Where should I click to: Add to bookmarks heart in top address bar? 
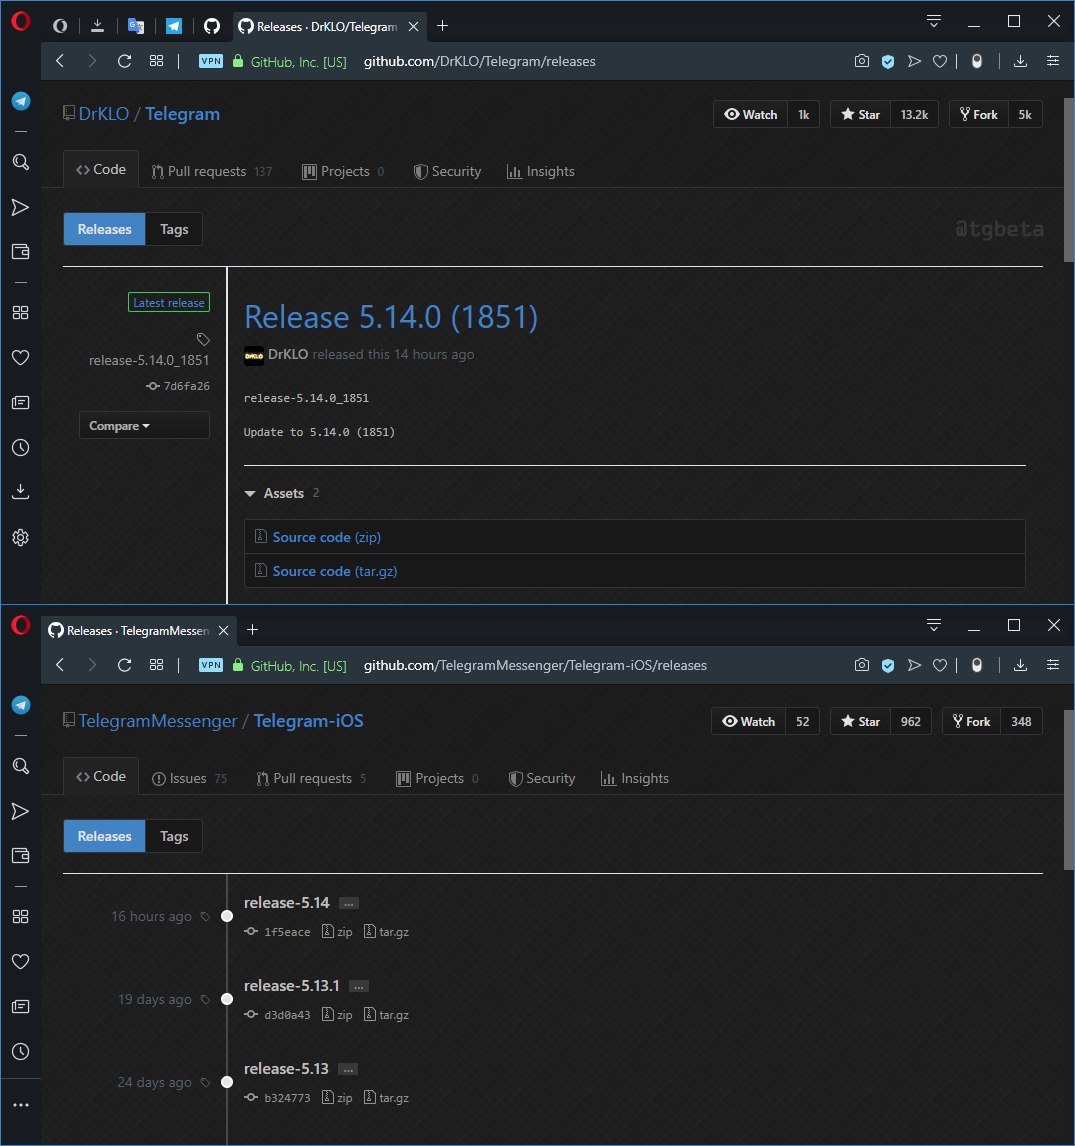tap(940, 61)
